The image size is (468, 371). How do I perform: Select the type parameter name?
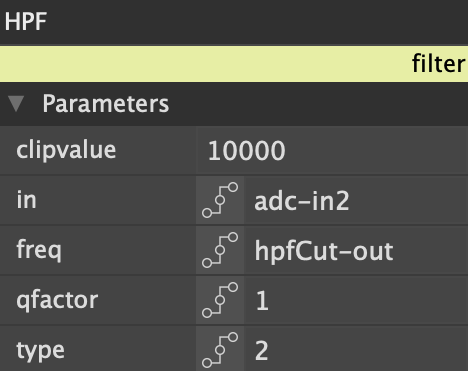tap(40, 351)
